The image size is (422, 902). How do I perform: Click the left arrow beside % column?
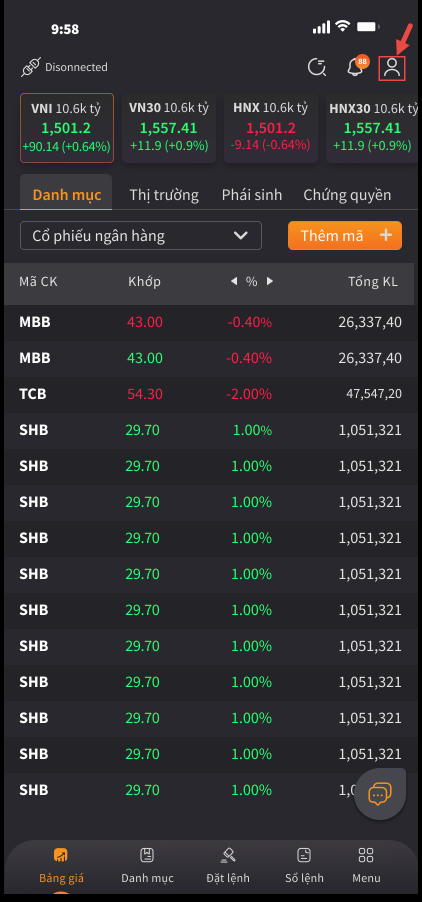(x=233, y=281)
